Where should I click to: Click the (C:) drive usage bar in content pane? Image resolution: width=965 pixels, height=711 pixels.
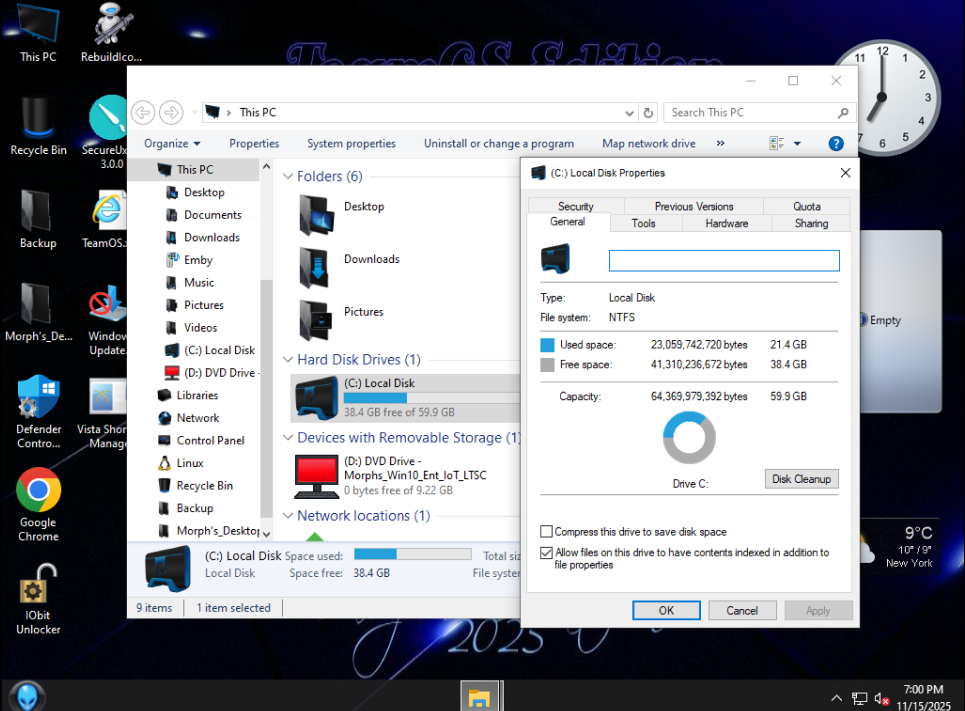click(x=432, y=398)
